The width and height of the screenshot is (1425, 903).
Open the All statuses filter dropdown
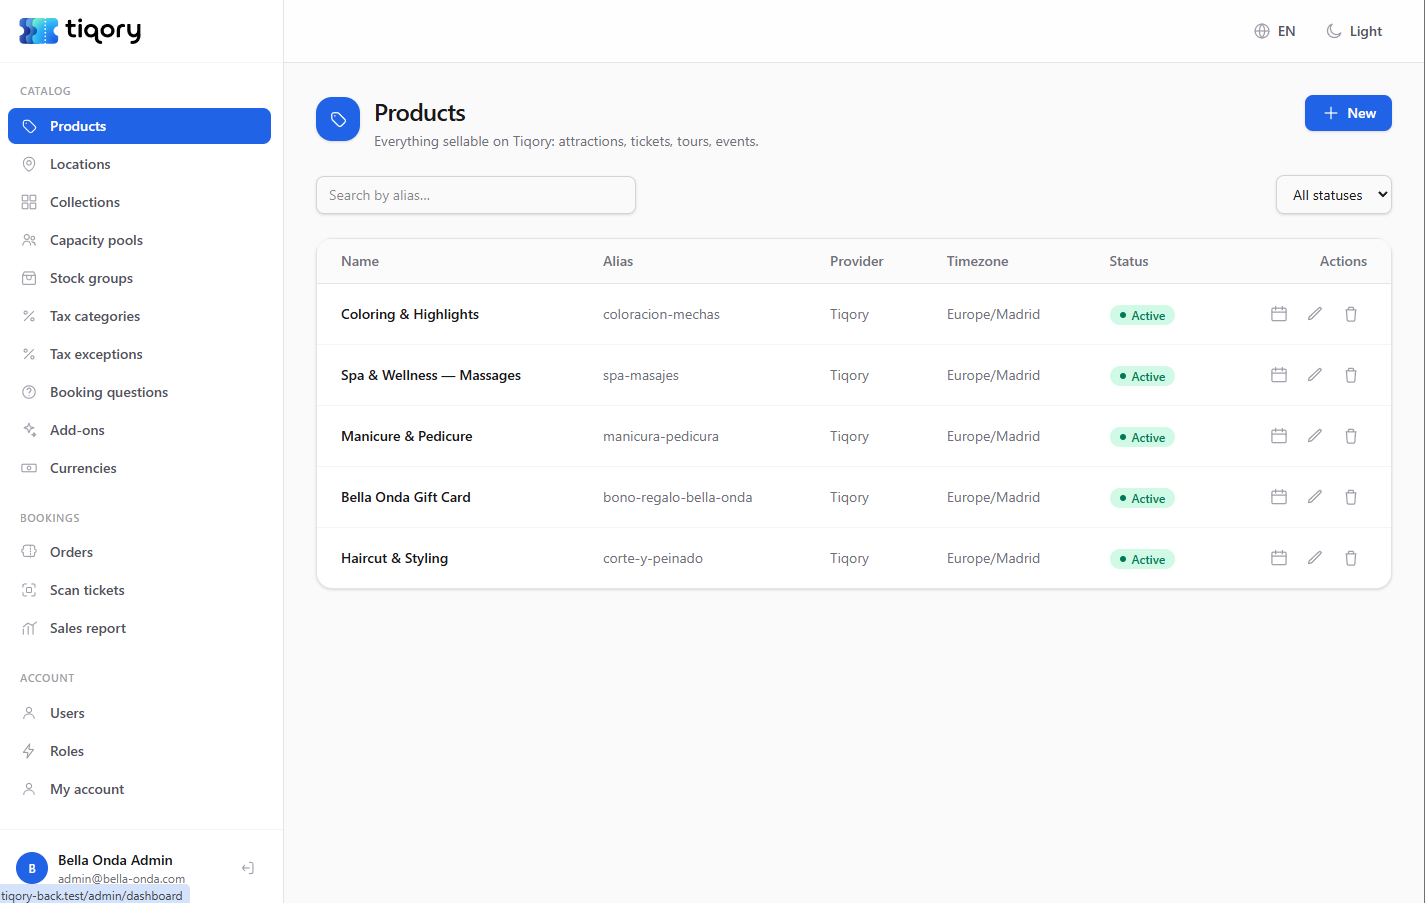pos(1333,195)
